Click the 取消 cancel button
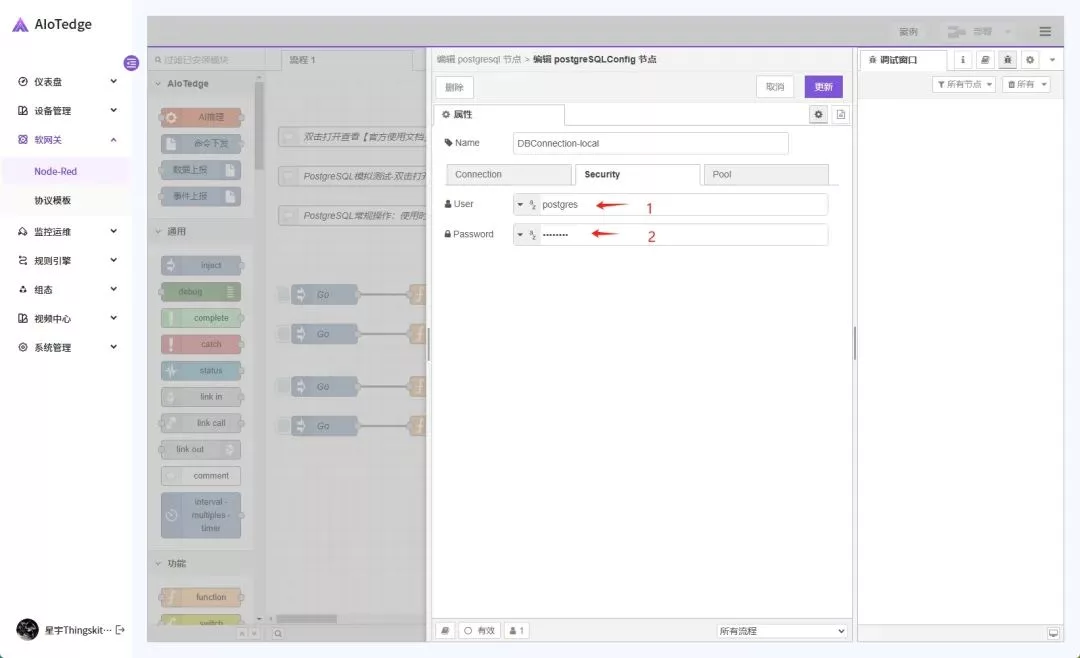 click(775, 87)
